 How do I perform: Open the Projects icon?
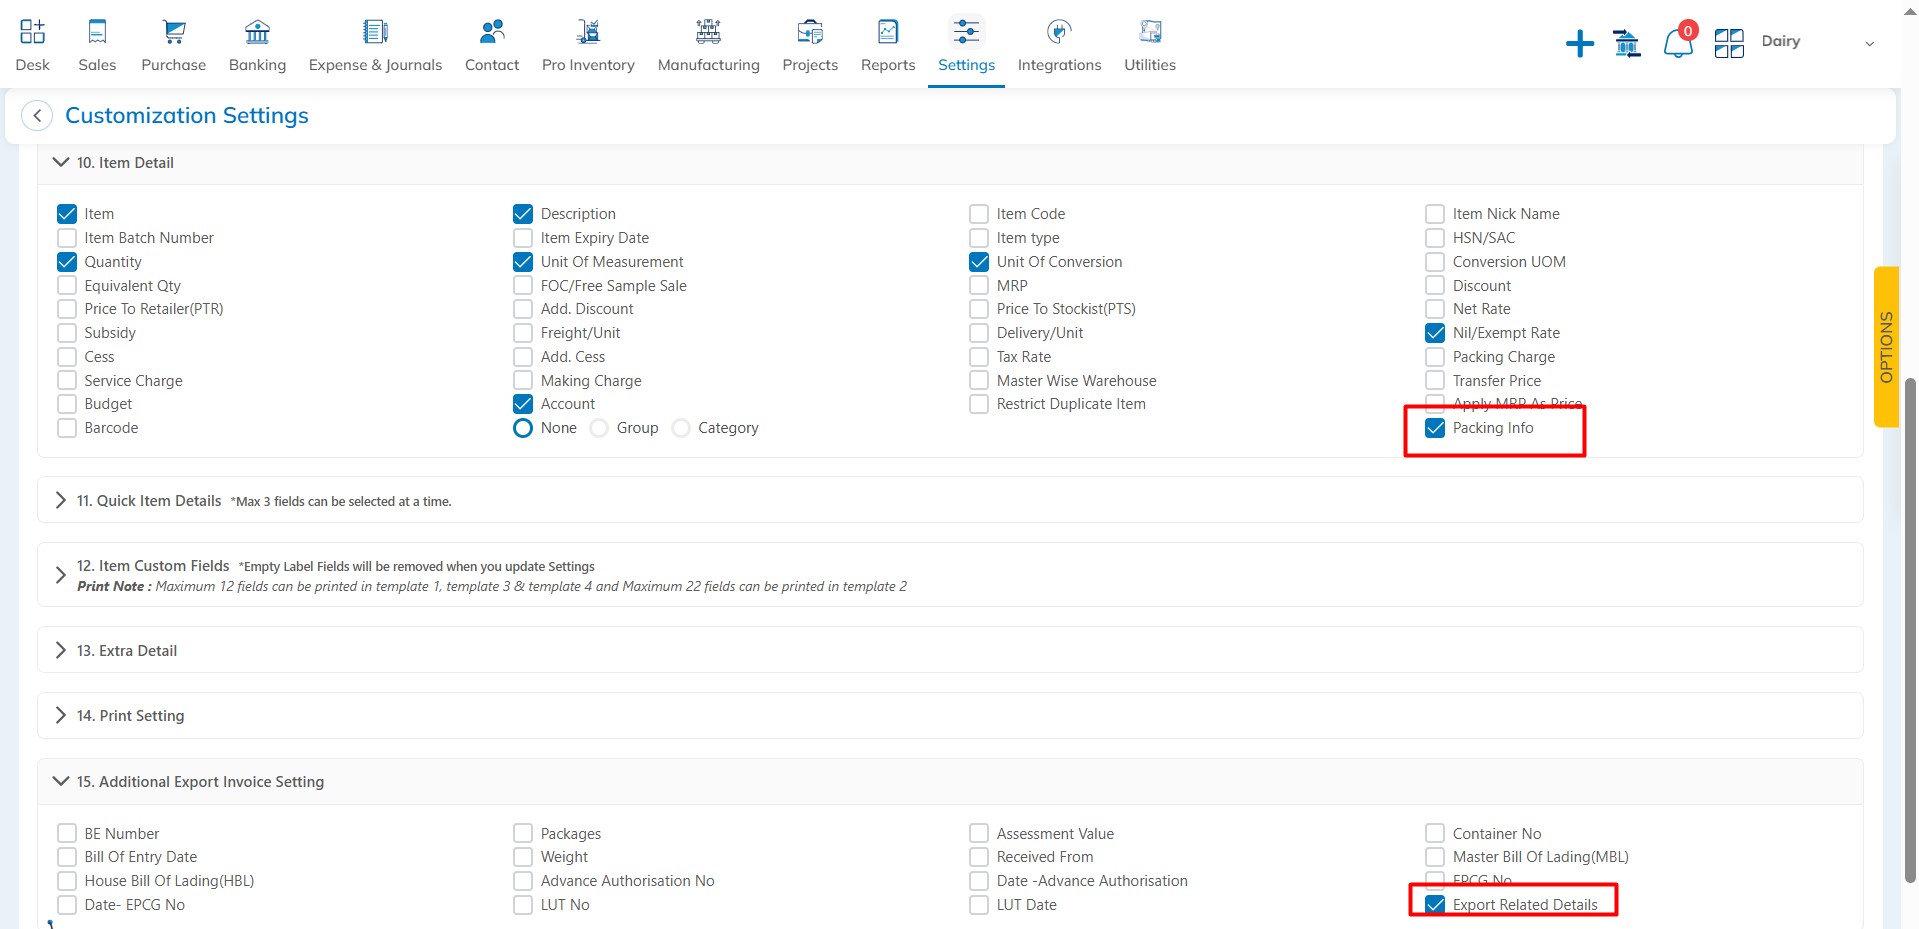point(810,32)
